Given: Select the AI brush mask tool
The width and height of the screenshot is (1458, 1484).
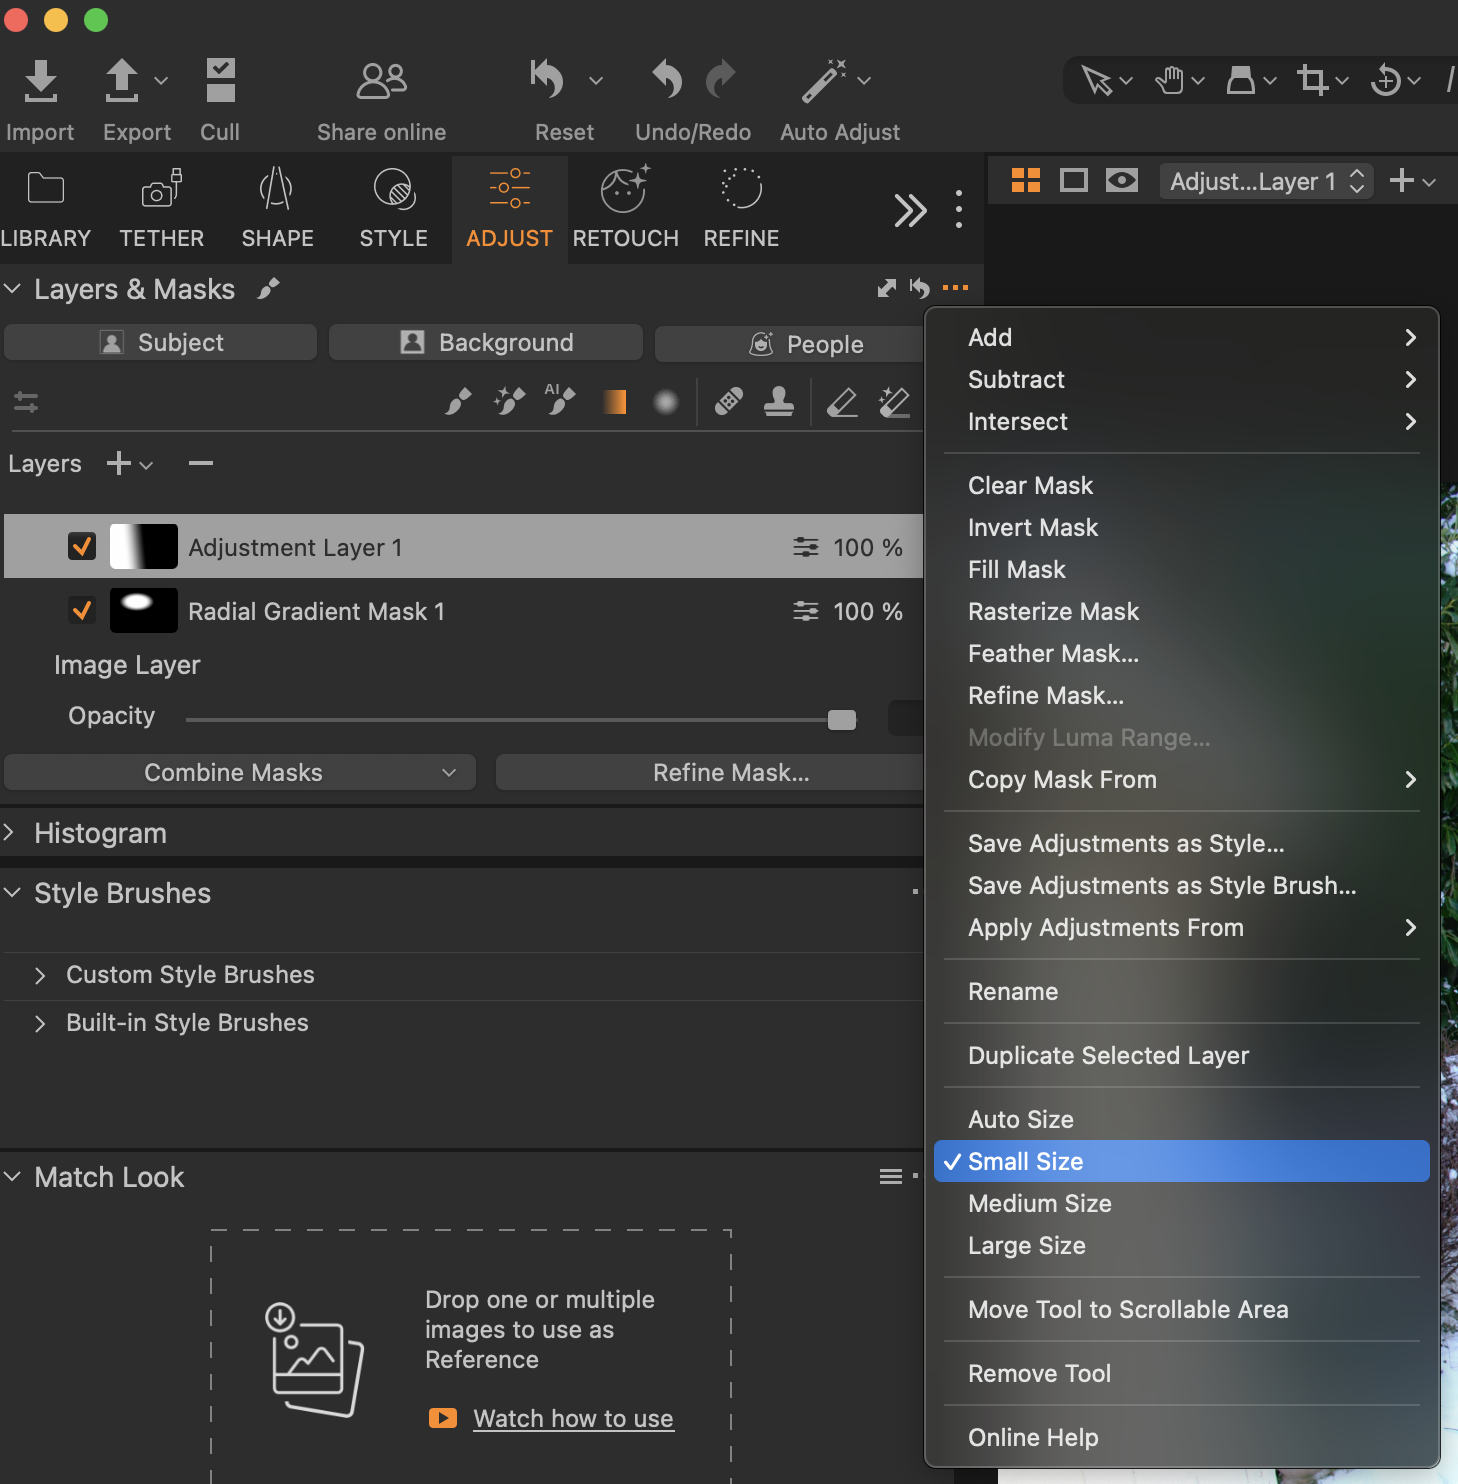Looking at the screenshot, I should (x=560, y=400).
